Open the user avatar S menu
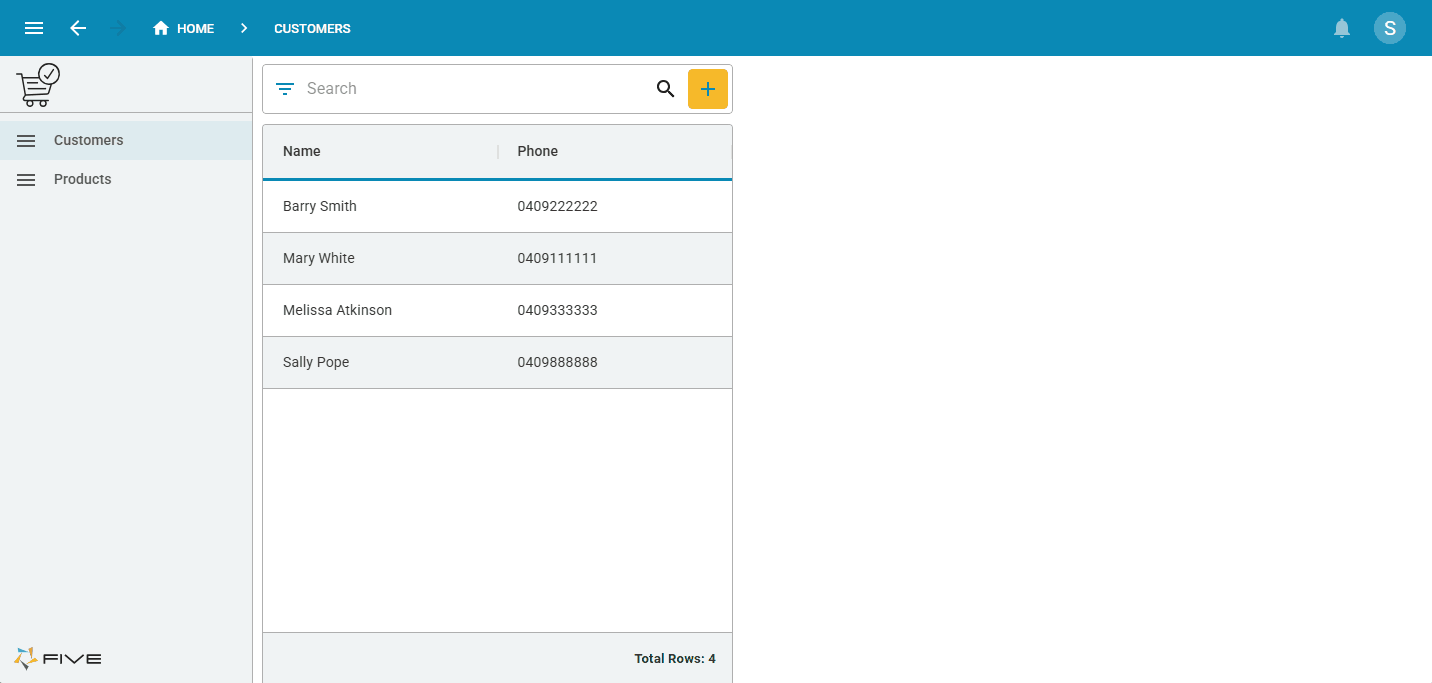The width and height of the screenshot is (1432, 683). tap(1389, 28)
